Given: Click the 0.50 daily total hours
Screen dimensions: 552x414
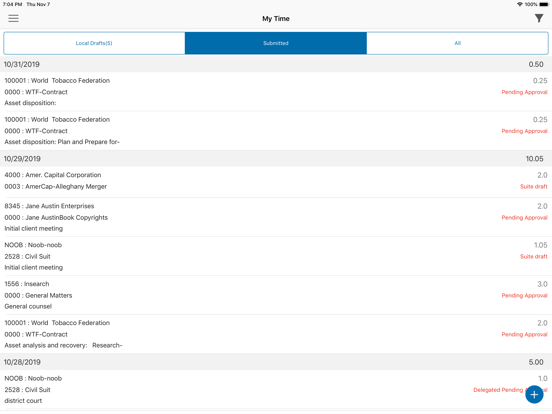Looking at the screenshot, I should tap(536, 64).
